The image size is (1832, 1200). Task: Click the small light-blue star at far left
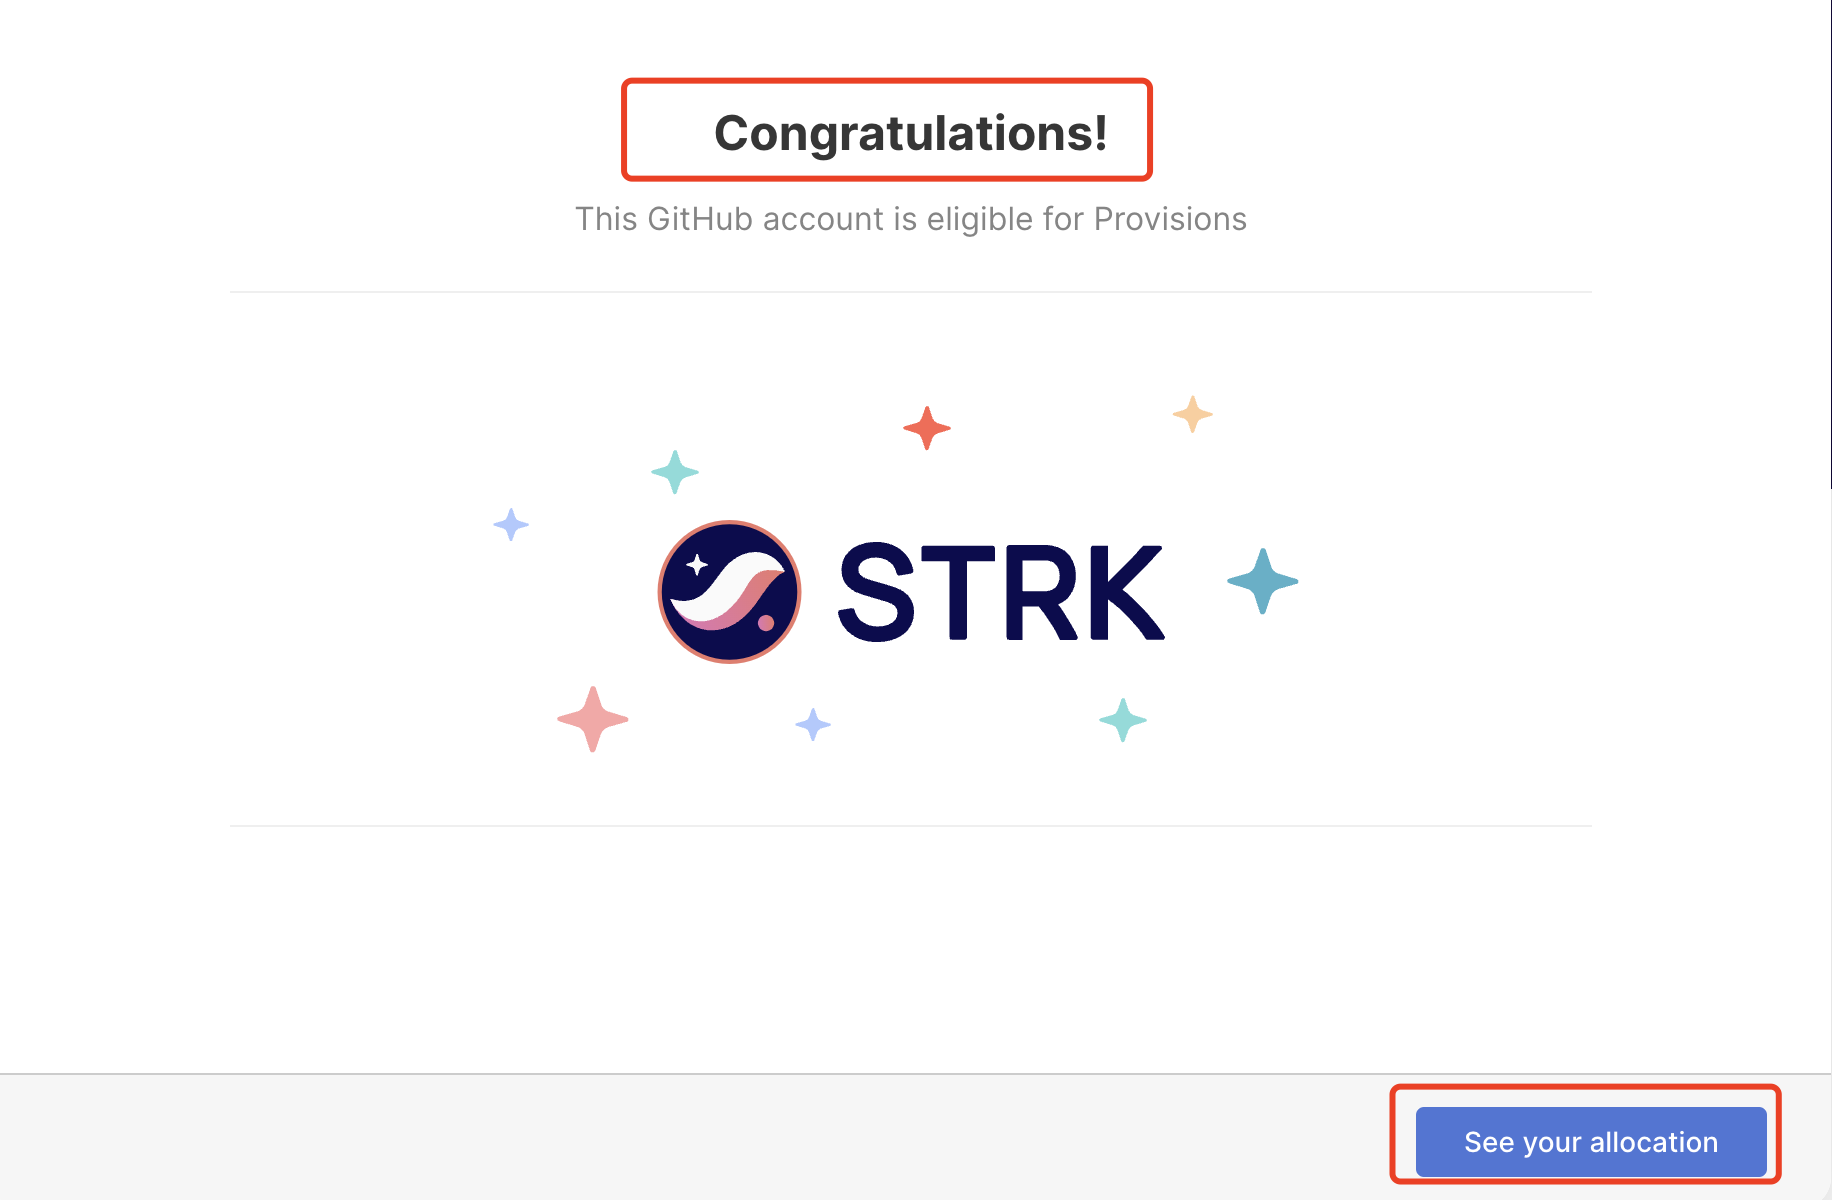click(511, 524)
